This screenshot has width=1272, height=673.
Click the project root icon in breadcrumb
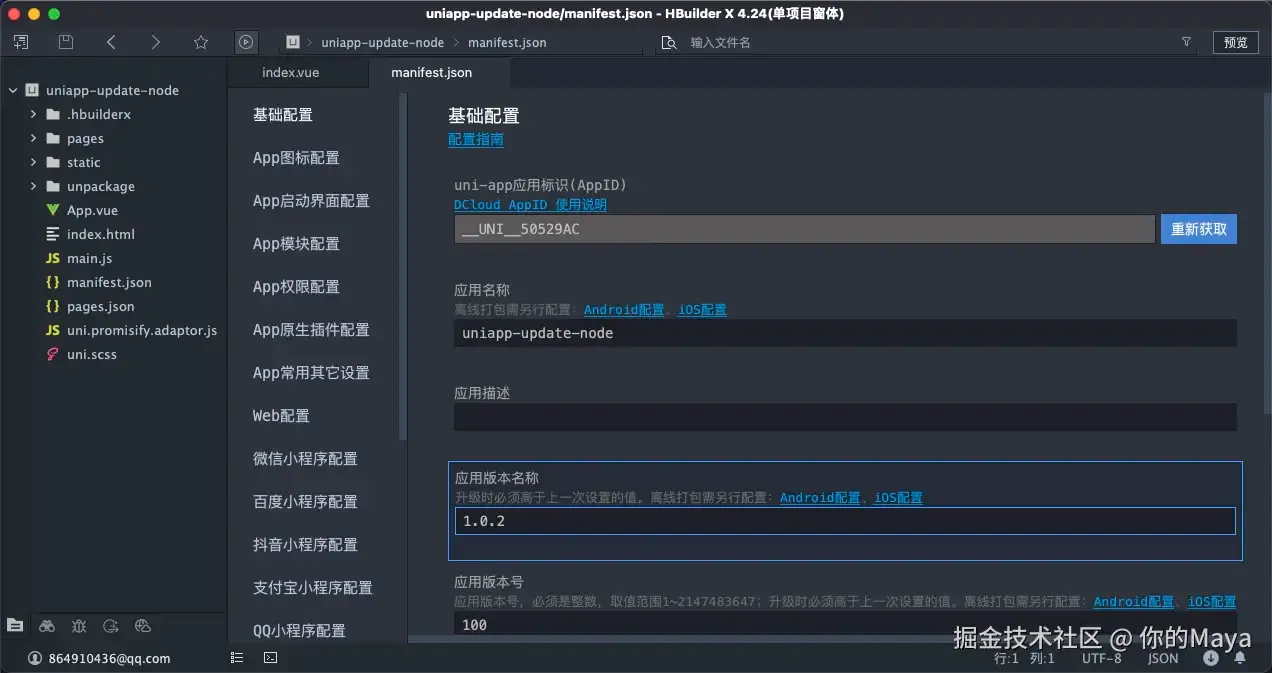click(293, 42)
